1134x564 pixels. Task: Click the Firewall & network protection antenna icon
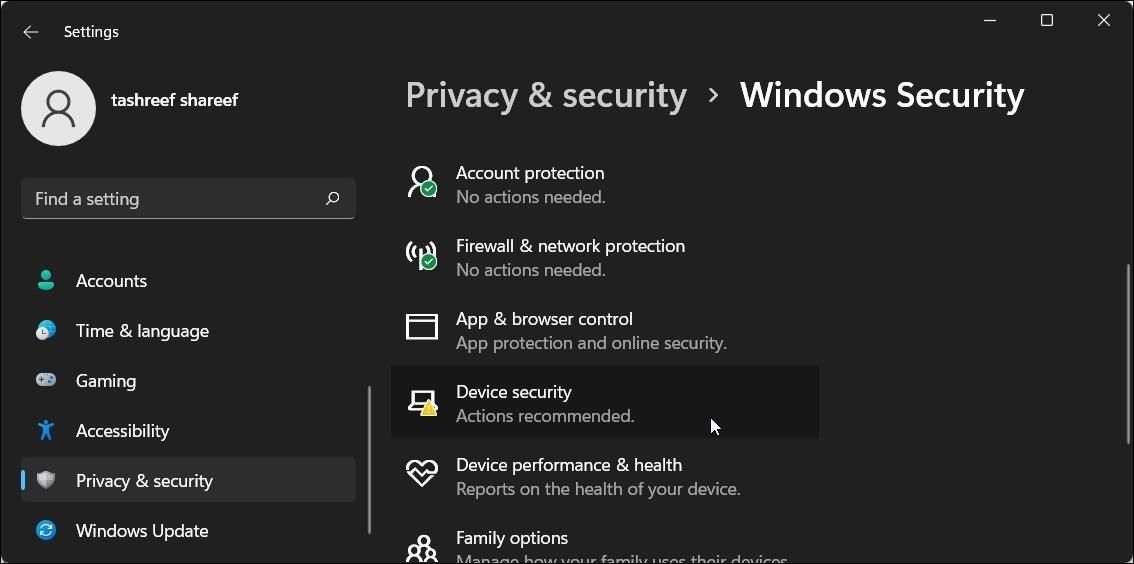(x=422, y=255)
